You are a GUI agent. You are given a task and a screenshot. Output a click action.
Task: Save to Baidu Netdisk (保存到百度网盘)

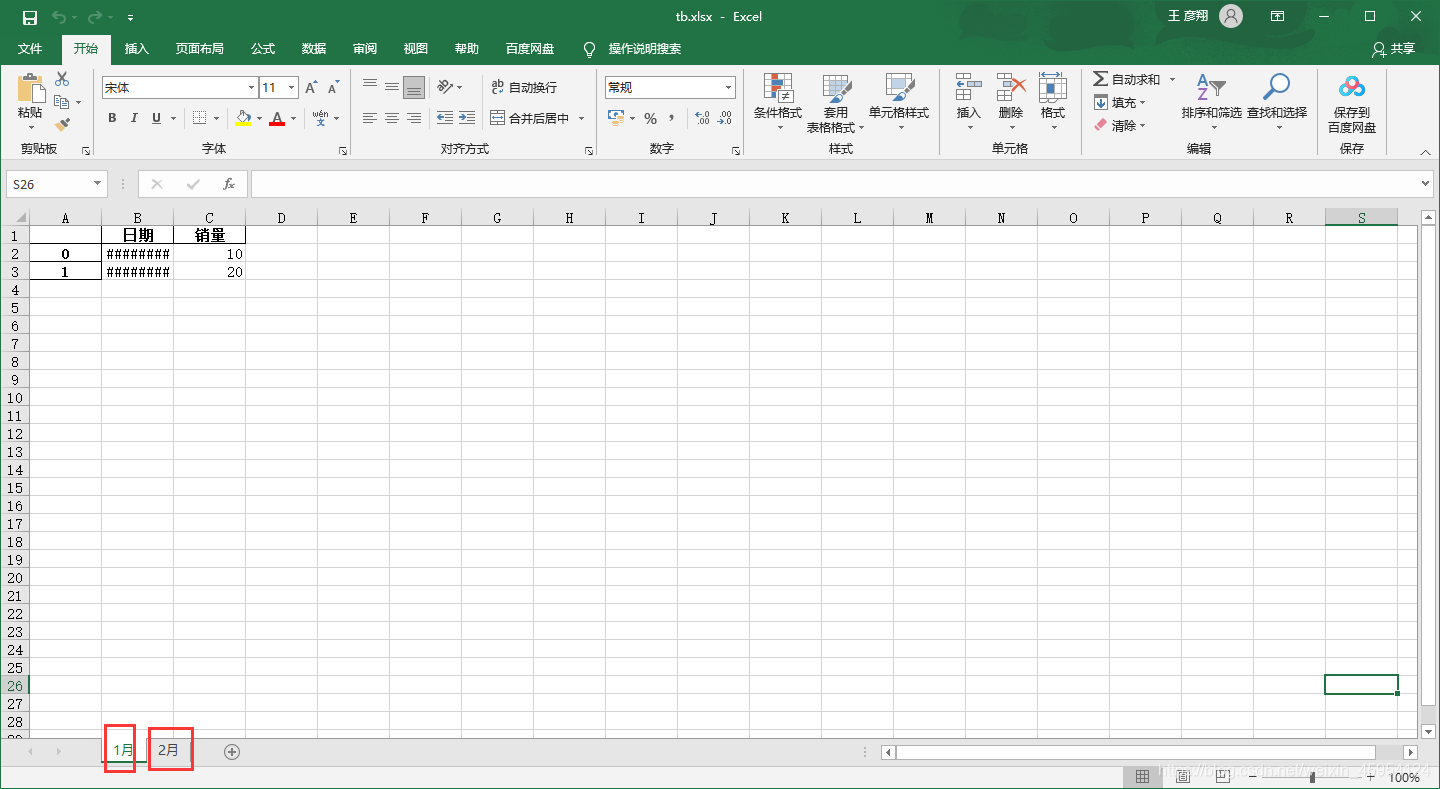click(1352, 102)
